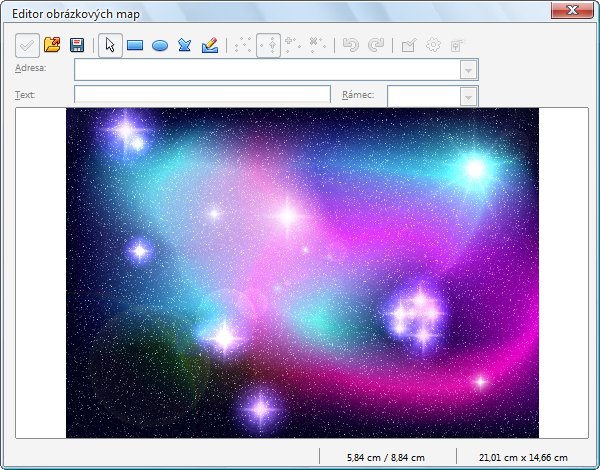The height and width of the screenshot is (470, 600).
Task: Toggle the Active hotspot state icon
Action: [409, 46]
